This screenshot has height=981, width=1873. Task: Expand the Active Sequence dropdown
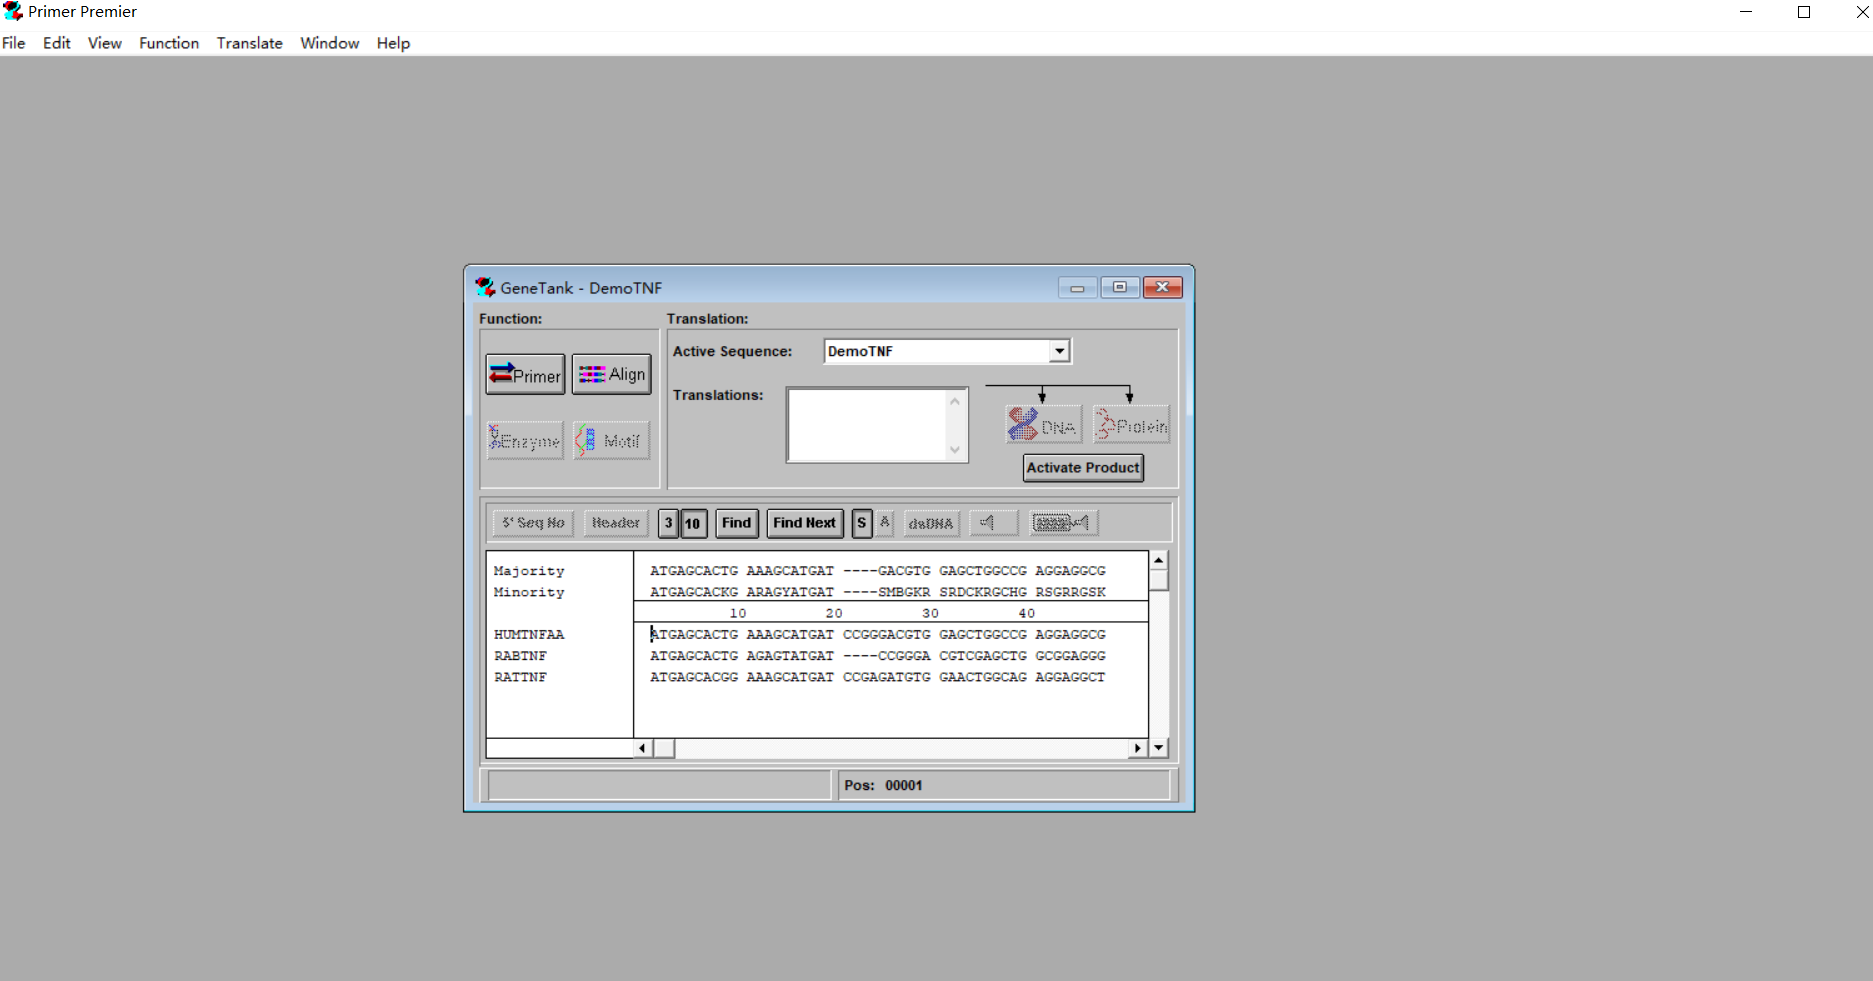pyautogui.click(x=1059, y=351)
